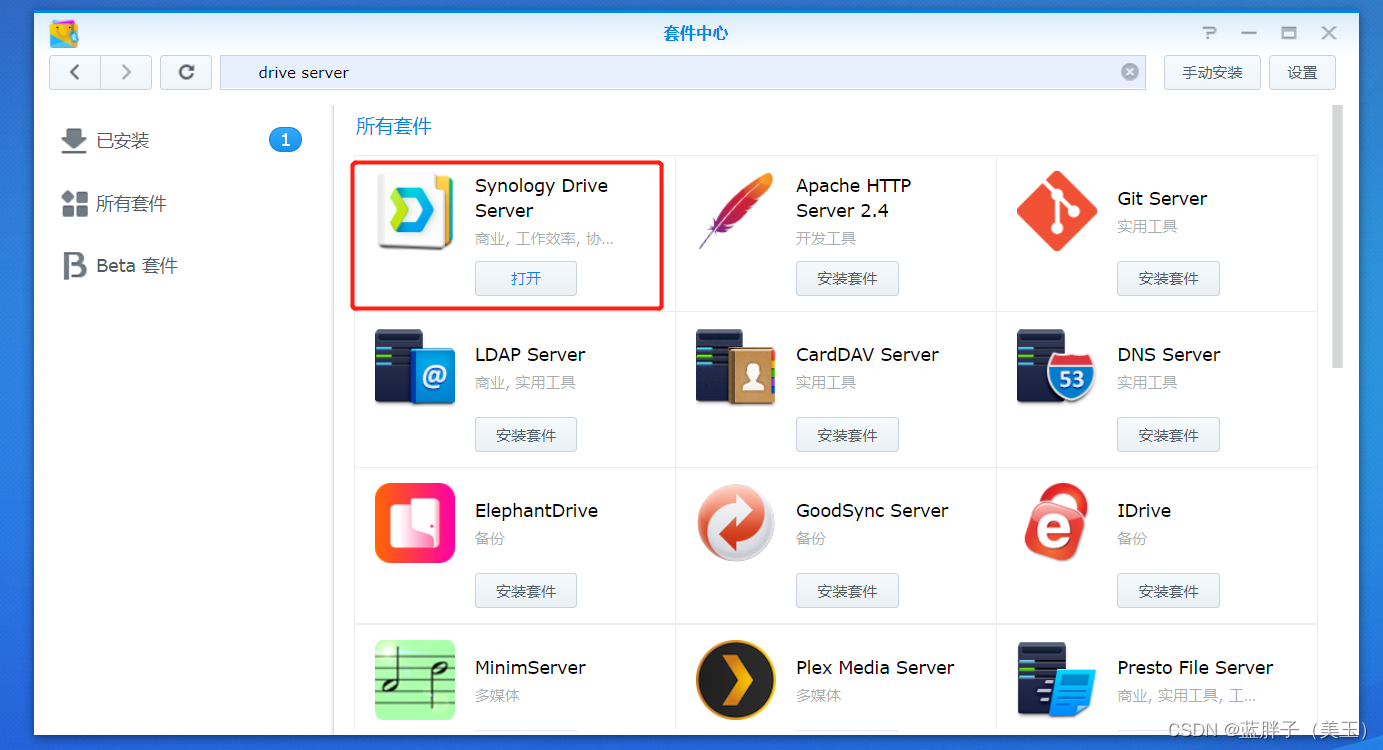Click the Plex Media Server icon
Screen dimensions: 1383x750
736,680
